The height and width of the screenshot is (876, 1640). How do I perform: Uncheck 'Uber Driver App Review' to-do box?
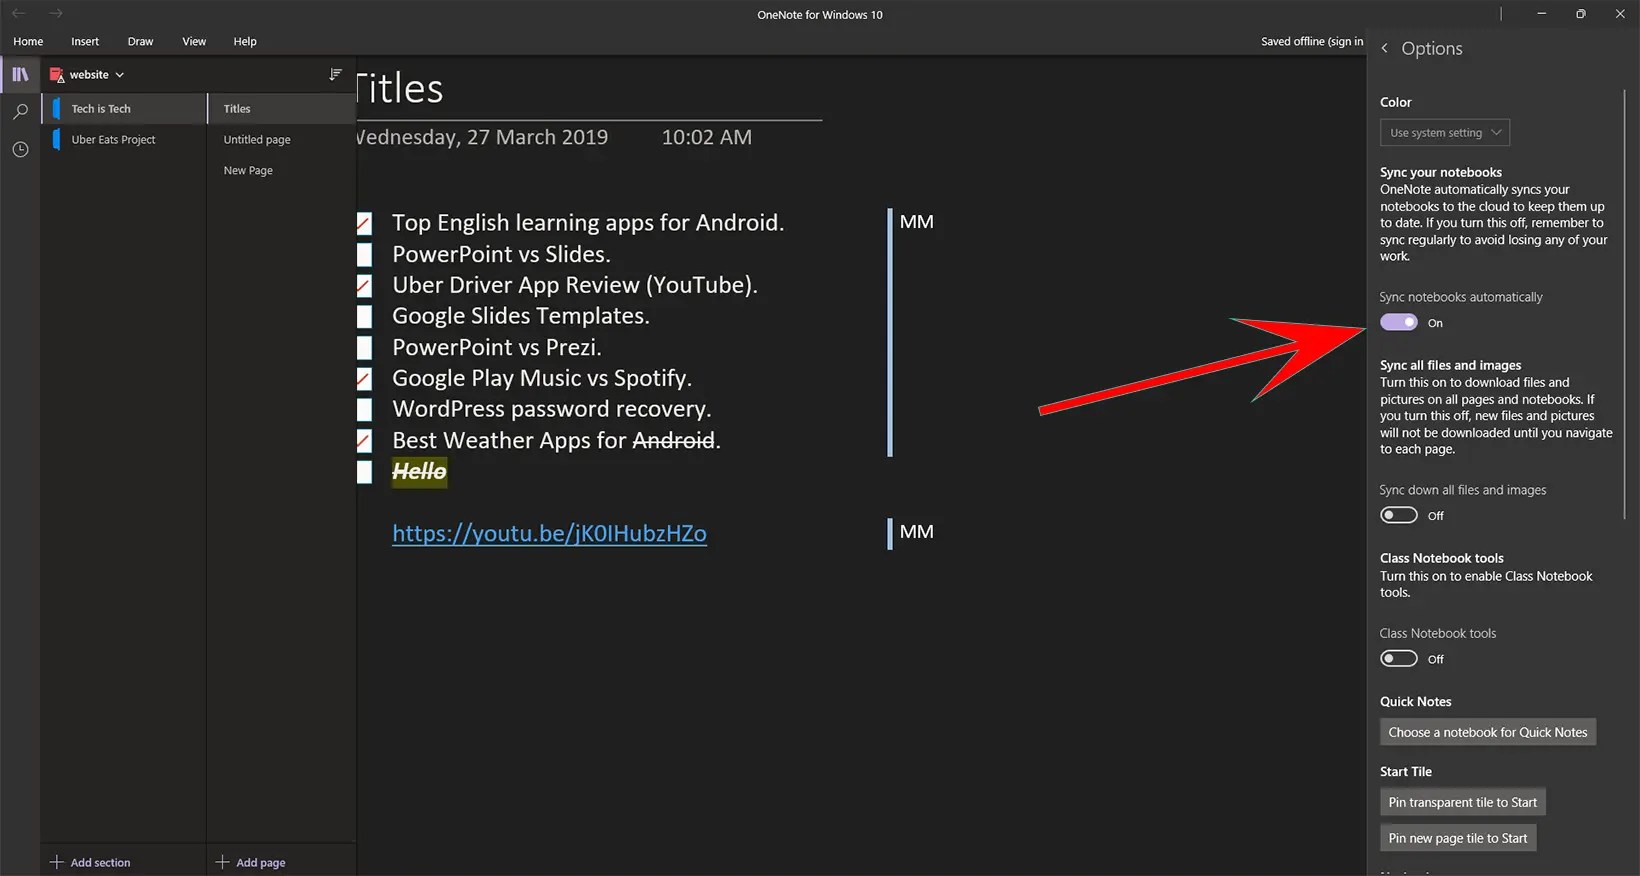(x=364, y=286)
